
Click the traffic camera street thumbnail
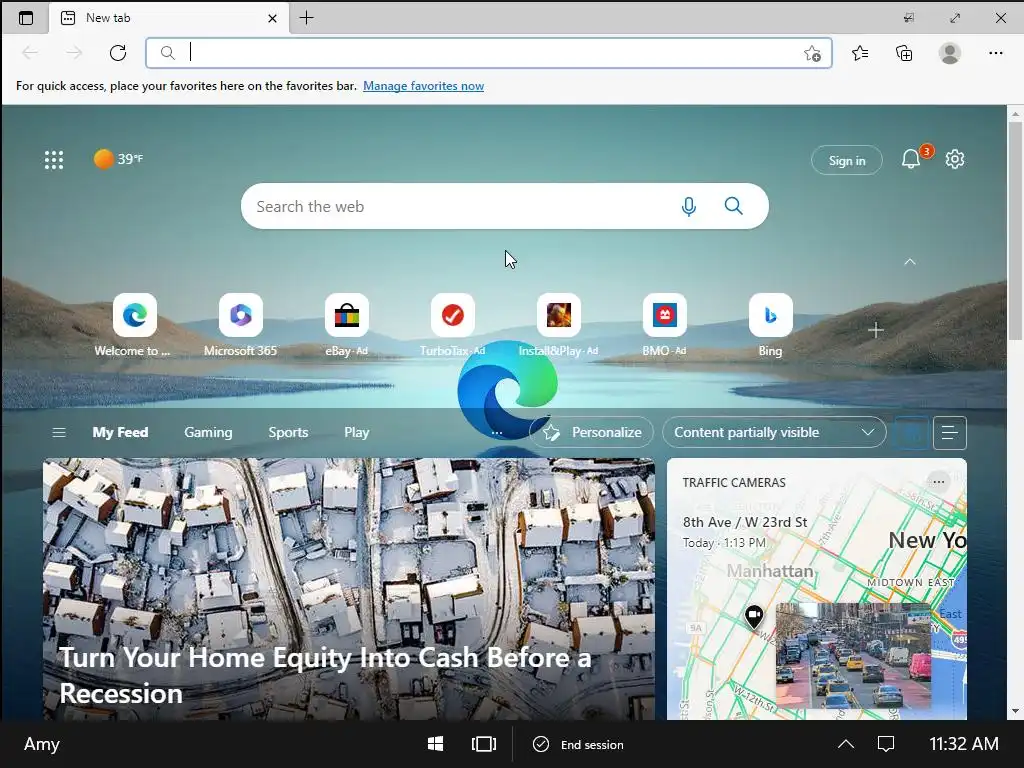pos(853,656)
